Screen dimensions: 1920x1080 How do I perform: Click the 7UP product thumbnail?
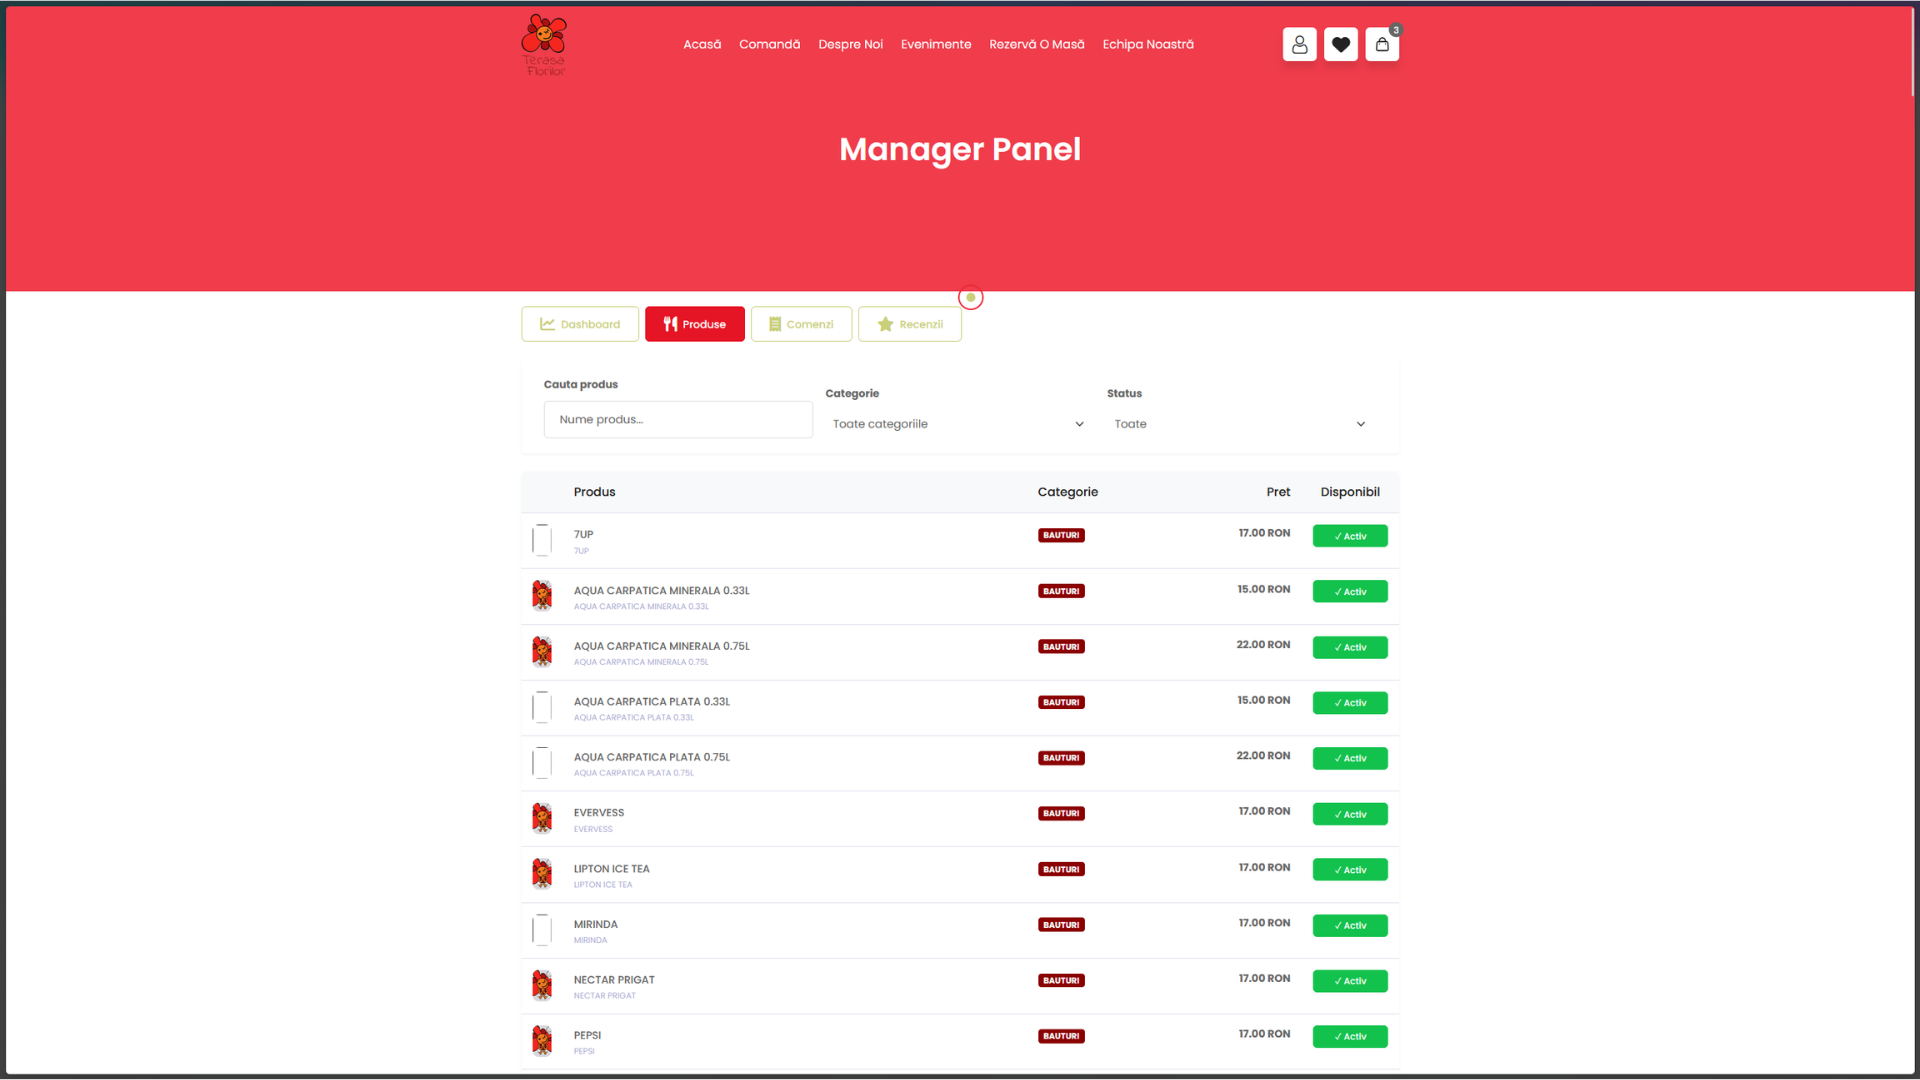pyautogui.click(x=542, y=540)
